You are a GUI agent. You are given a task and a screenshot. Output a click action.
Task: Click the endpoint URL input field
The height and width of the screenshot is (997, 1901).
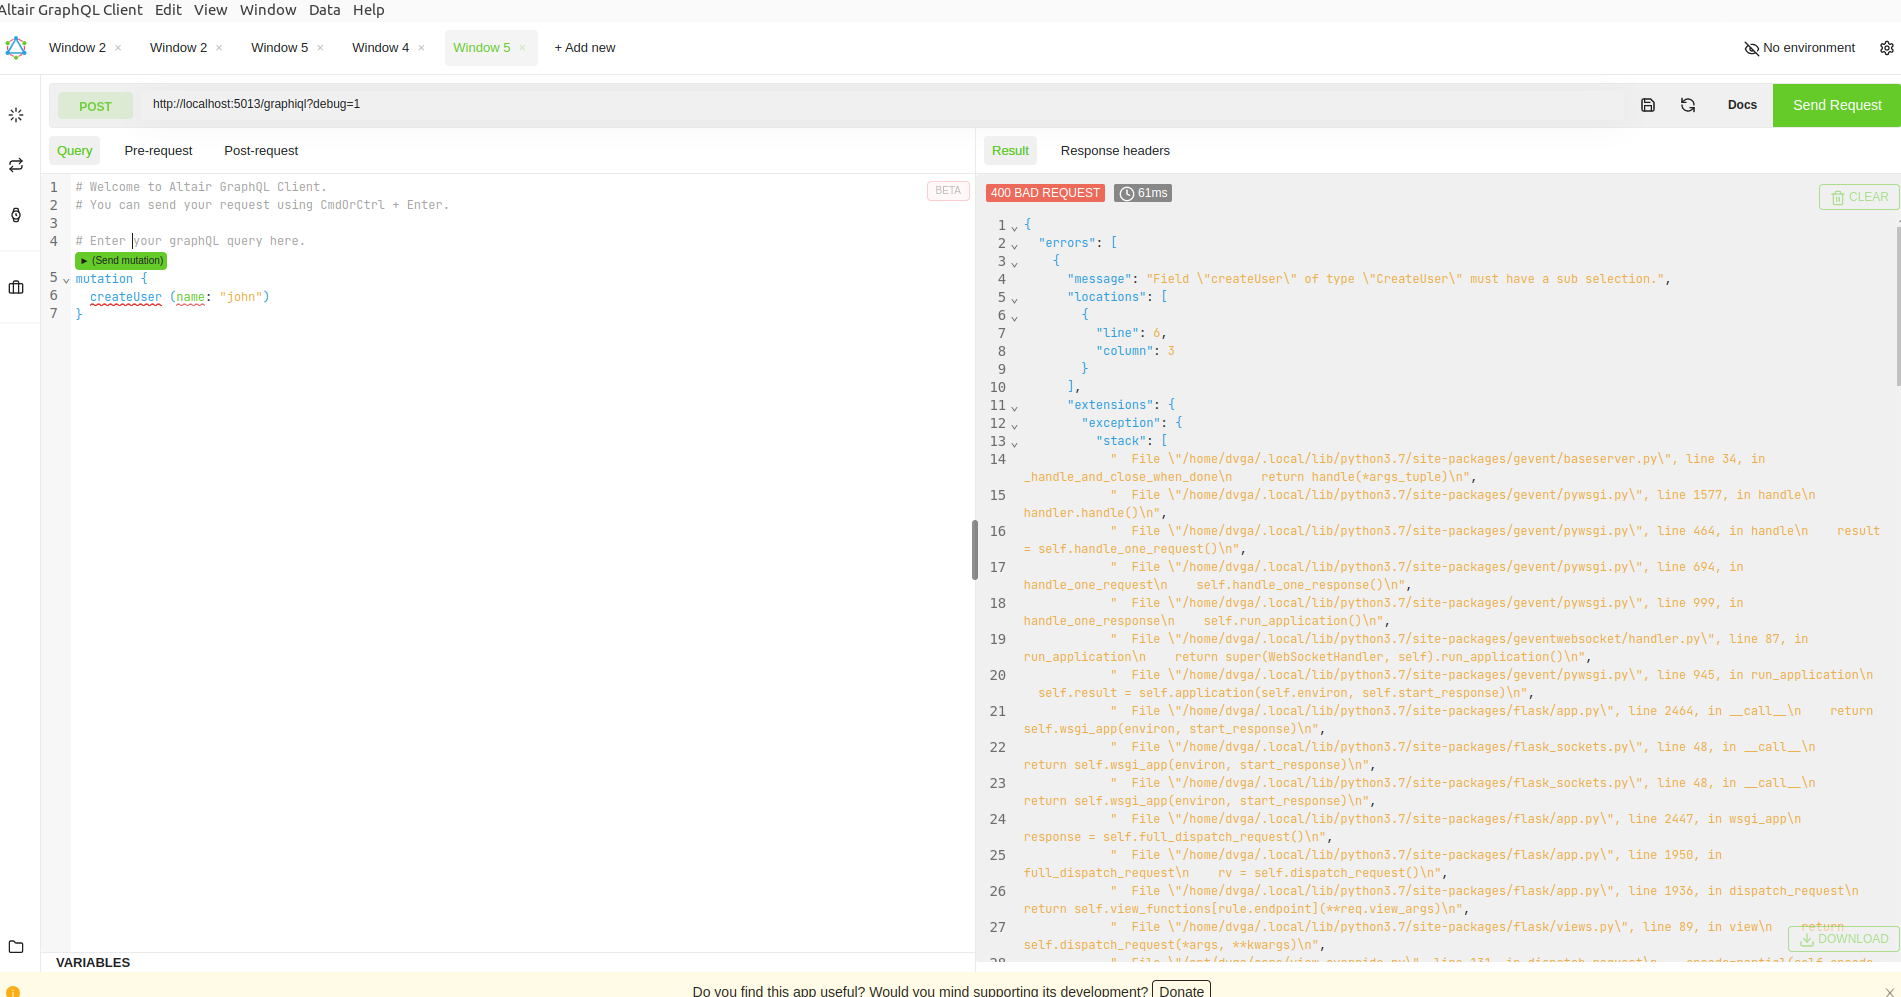[880, 104]
